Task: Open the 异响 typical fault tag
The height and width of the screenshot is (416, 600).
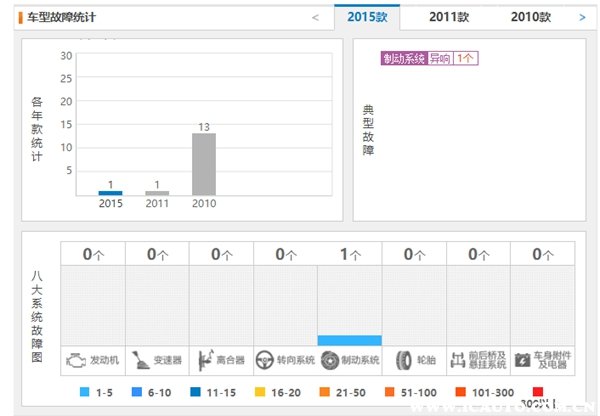Action: 440,58
